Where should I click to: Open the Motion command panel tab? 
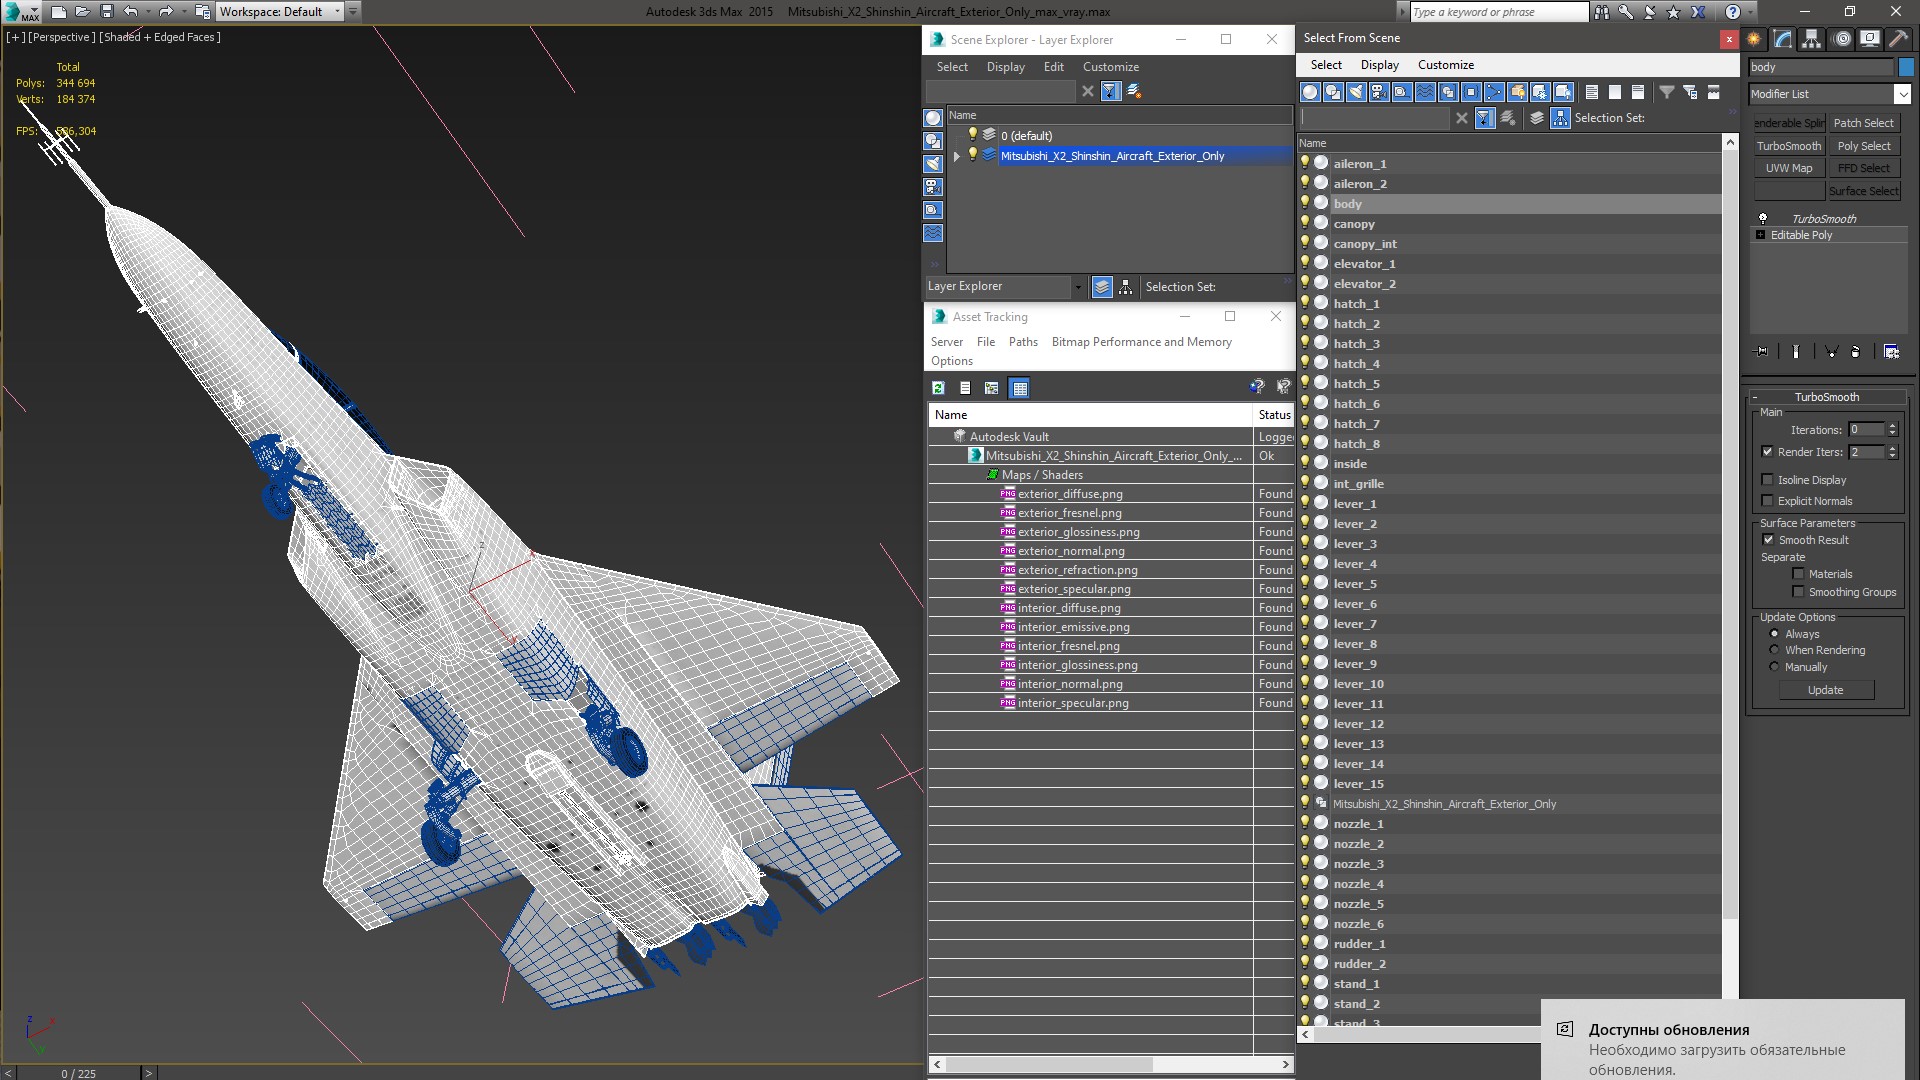(1842, 39)
